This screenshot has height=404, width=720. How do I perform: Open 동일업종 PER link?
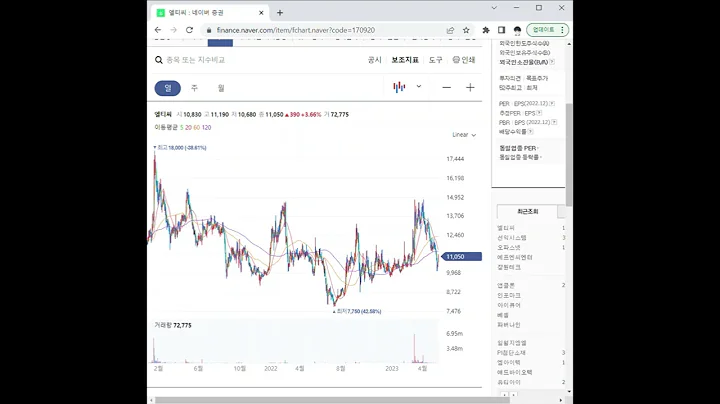pos(519,148)
